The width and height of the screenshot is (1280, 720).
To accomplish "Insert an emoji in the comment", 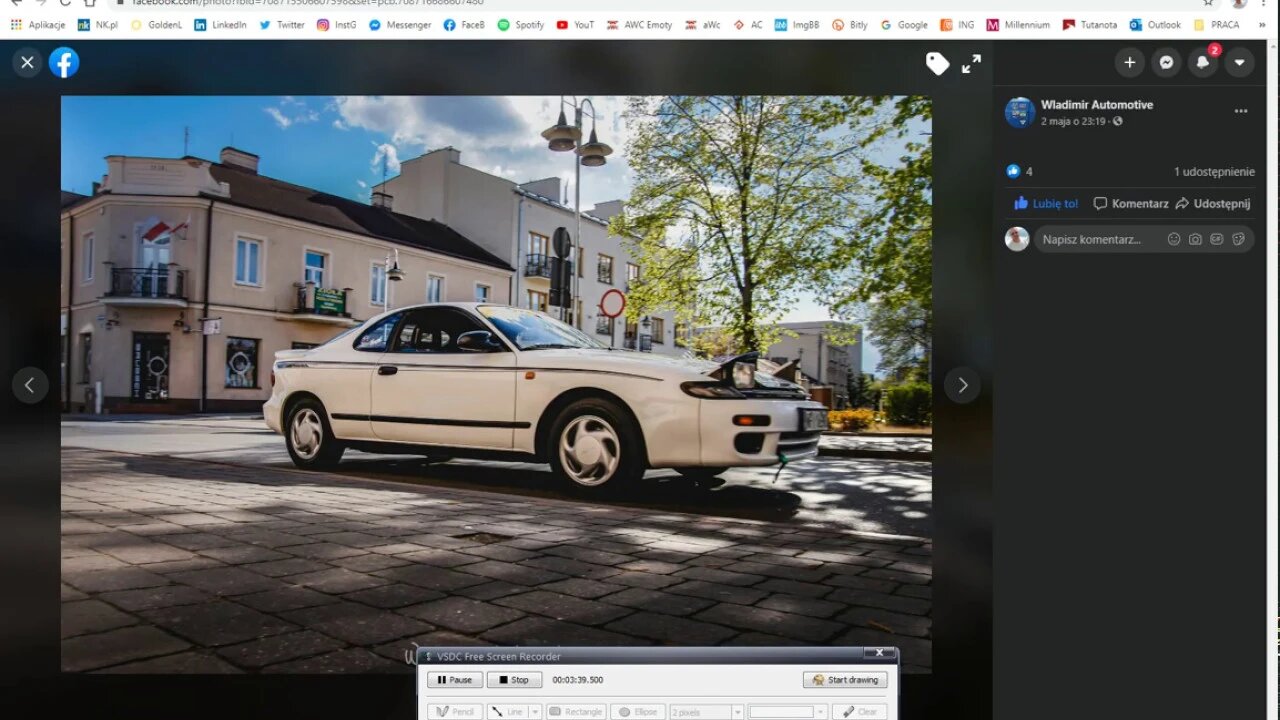I will (1174, 239).
